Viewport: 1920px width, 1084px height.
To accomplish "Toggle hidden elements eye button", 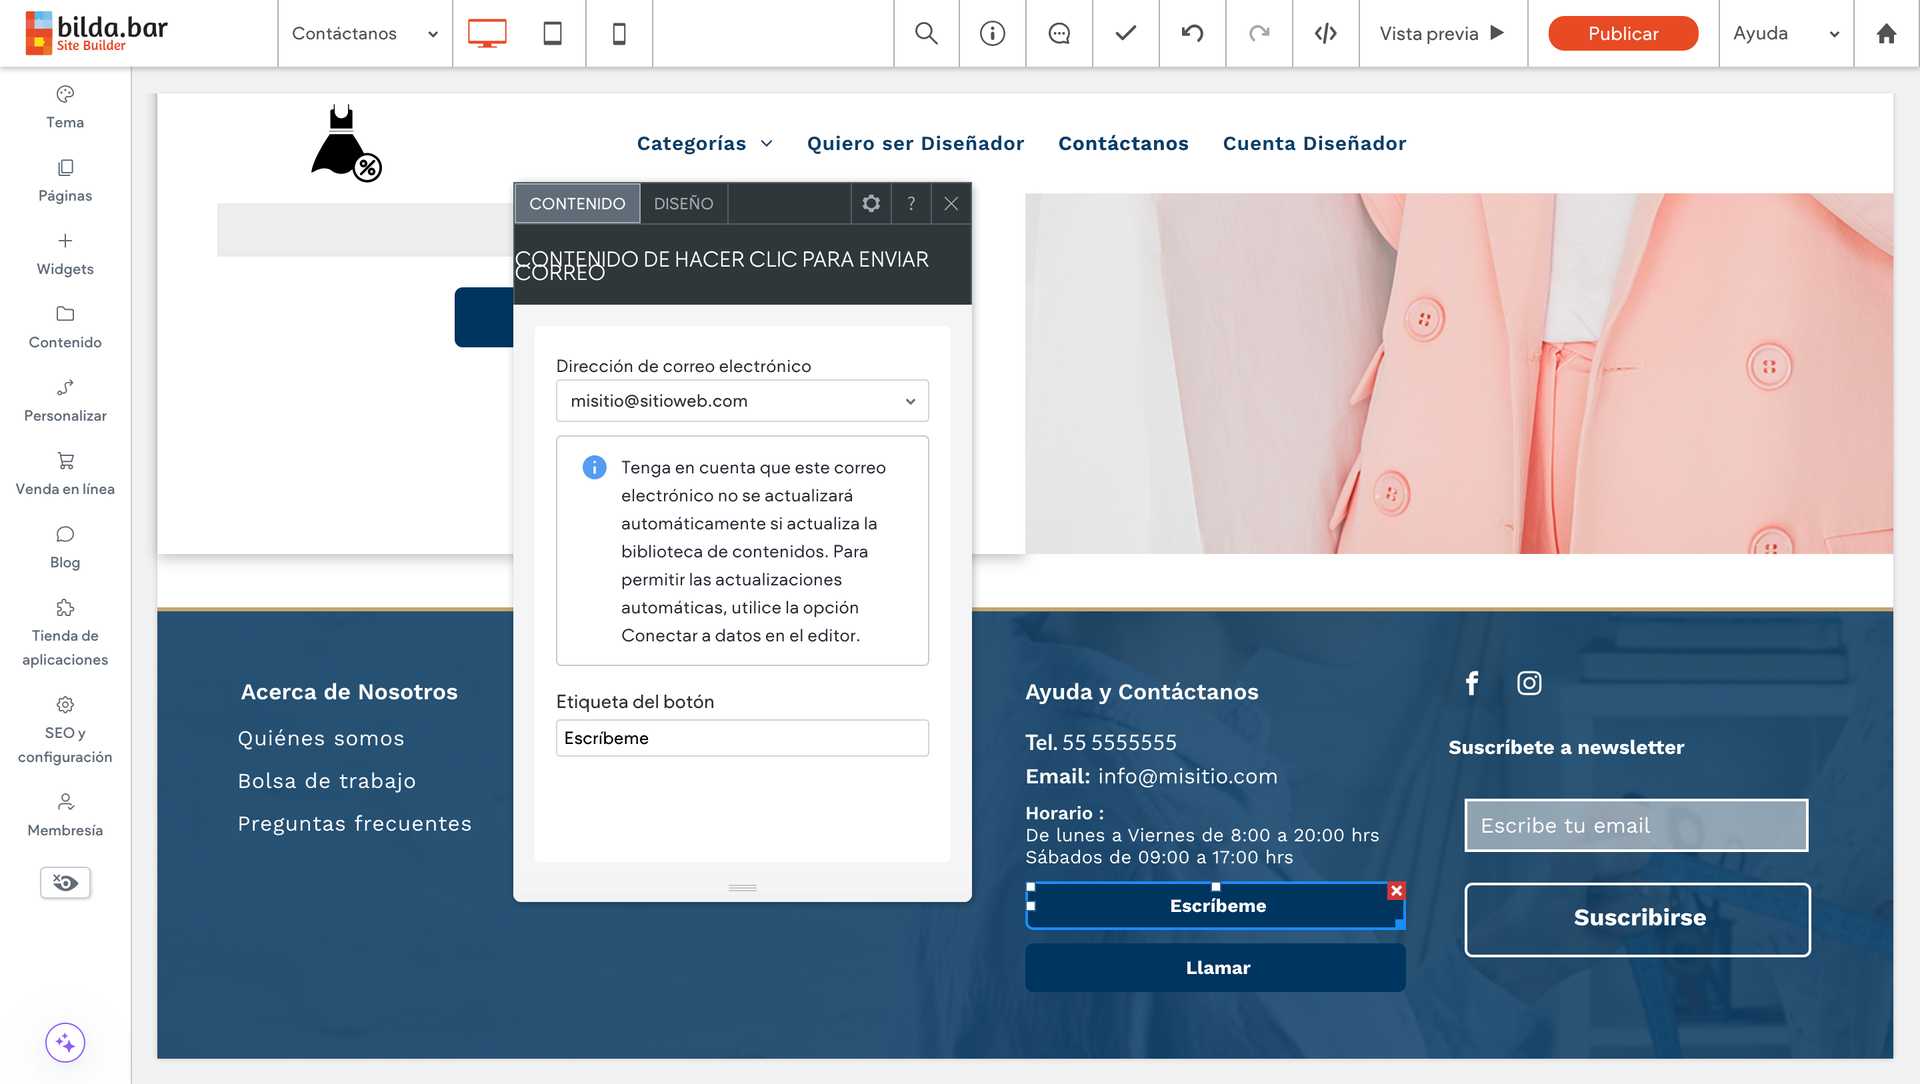I will click(65, 882).
